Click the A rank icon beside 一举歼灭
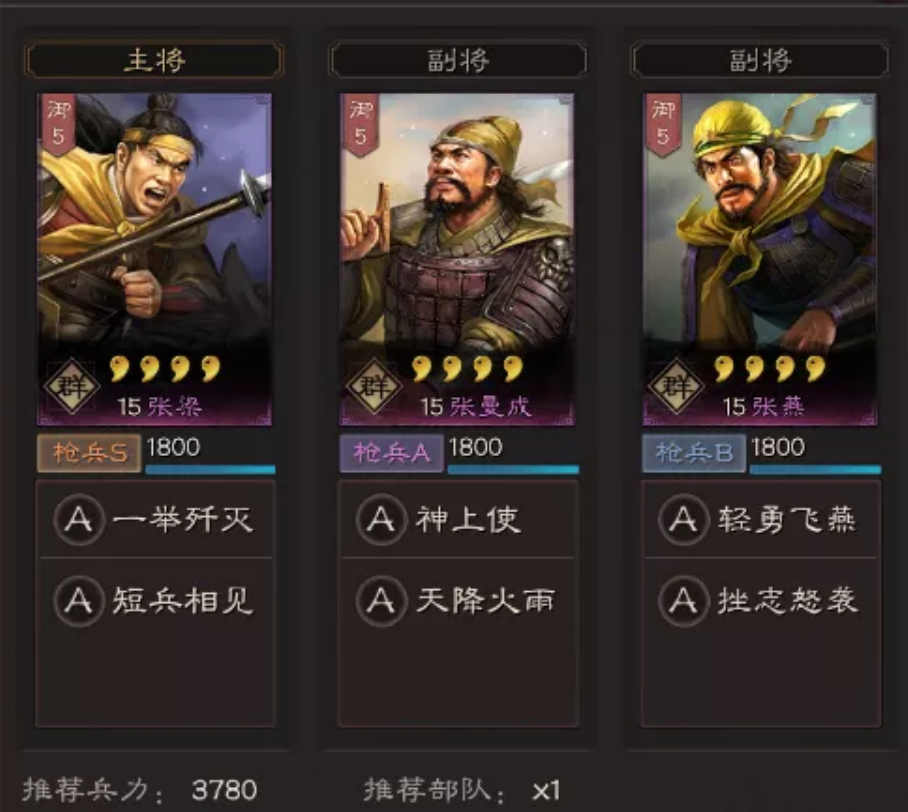This screenshot has height=812, width=908. click(x=79, y=520)
